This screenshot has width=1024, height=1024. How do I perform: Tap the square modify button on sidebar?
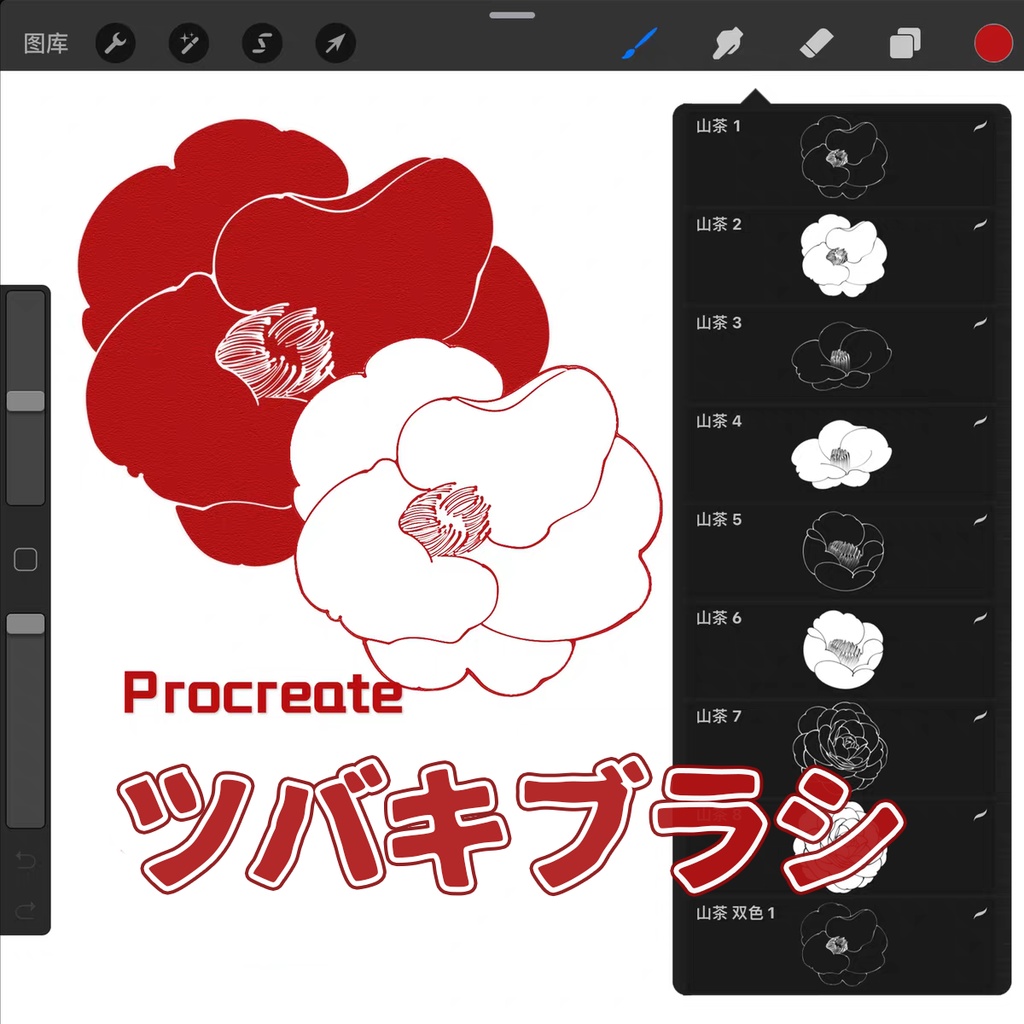point(25,560)
